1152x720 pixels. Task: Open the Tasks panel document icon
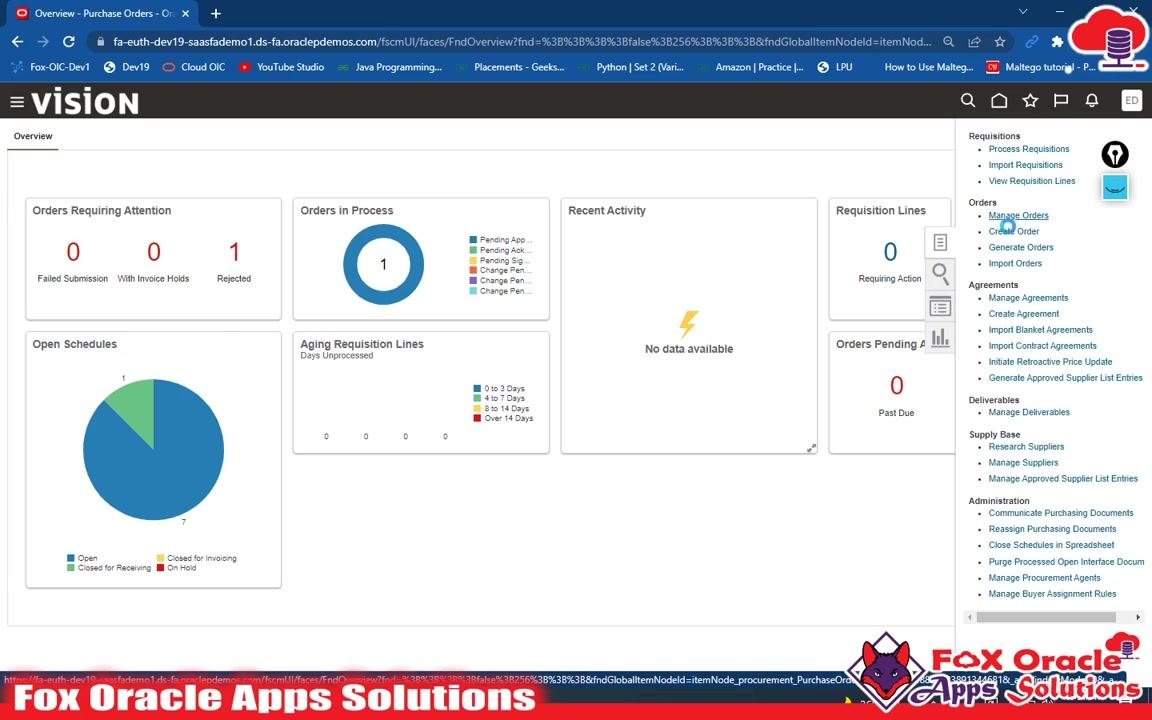point(940,242)
